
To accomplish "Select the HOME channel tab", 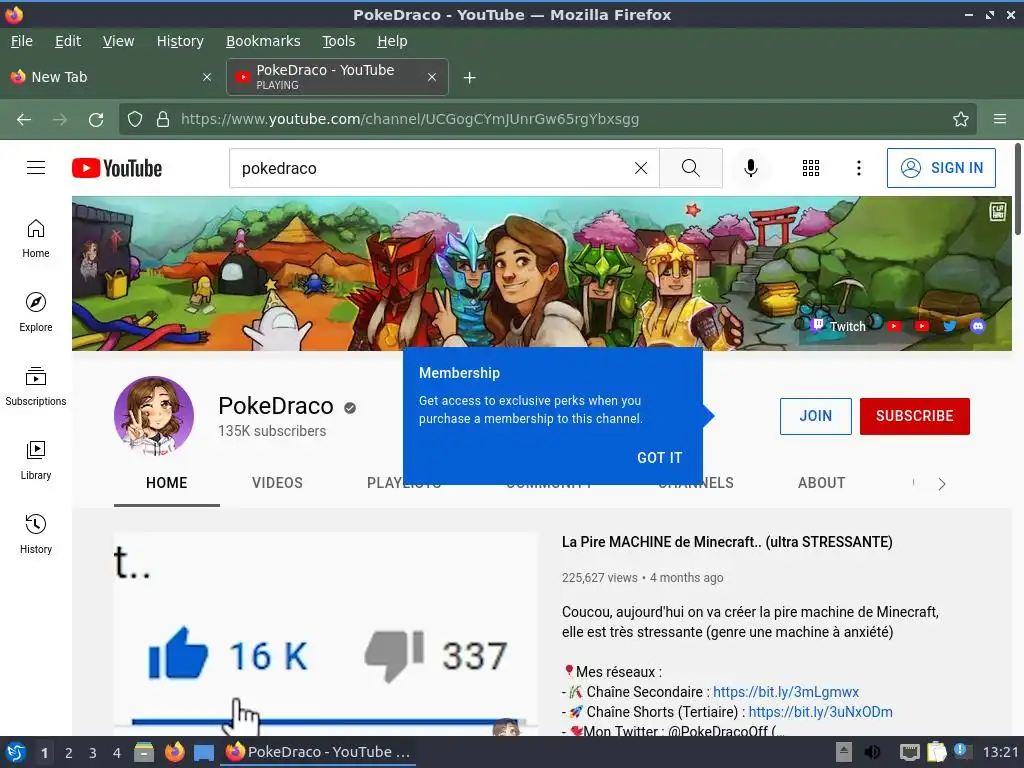I will [167, 483].
